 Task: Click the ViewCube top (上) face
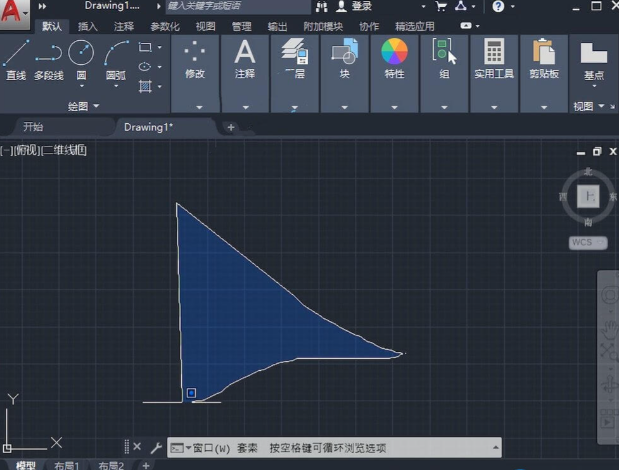point(588,196)
